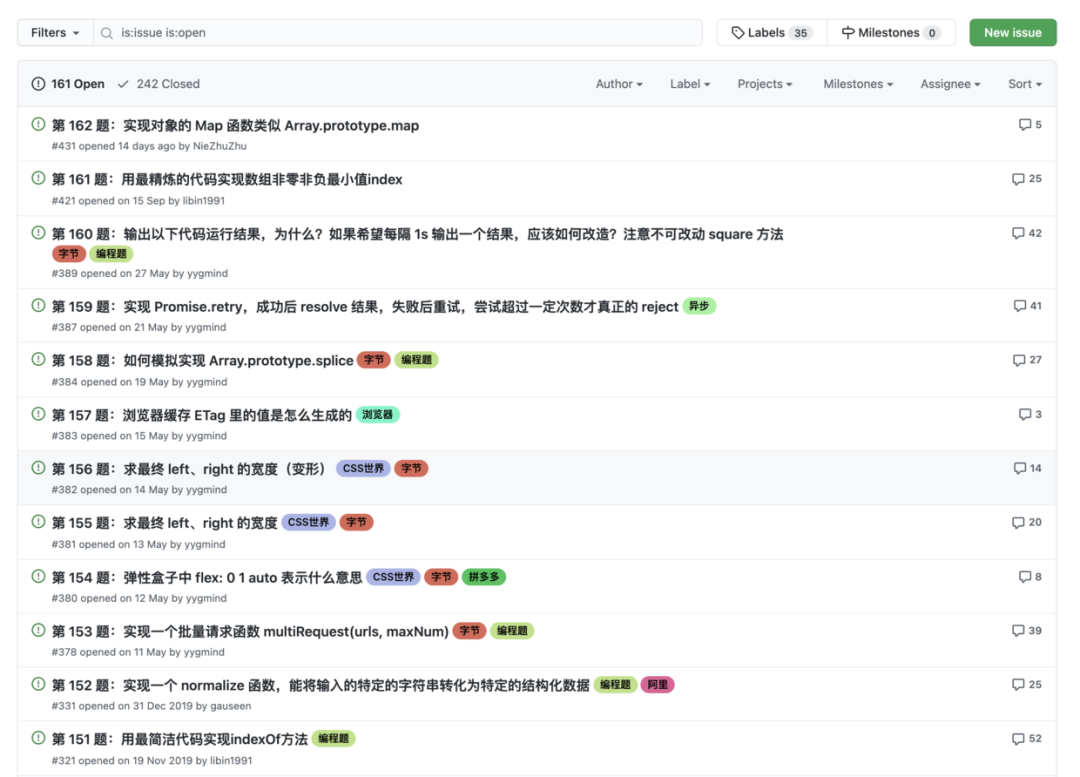Click the New issue button
The height and width of the screenshot is (777, 1080).
[x=1012, y=32]
